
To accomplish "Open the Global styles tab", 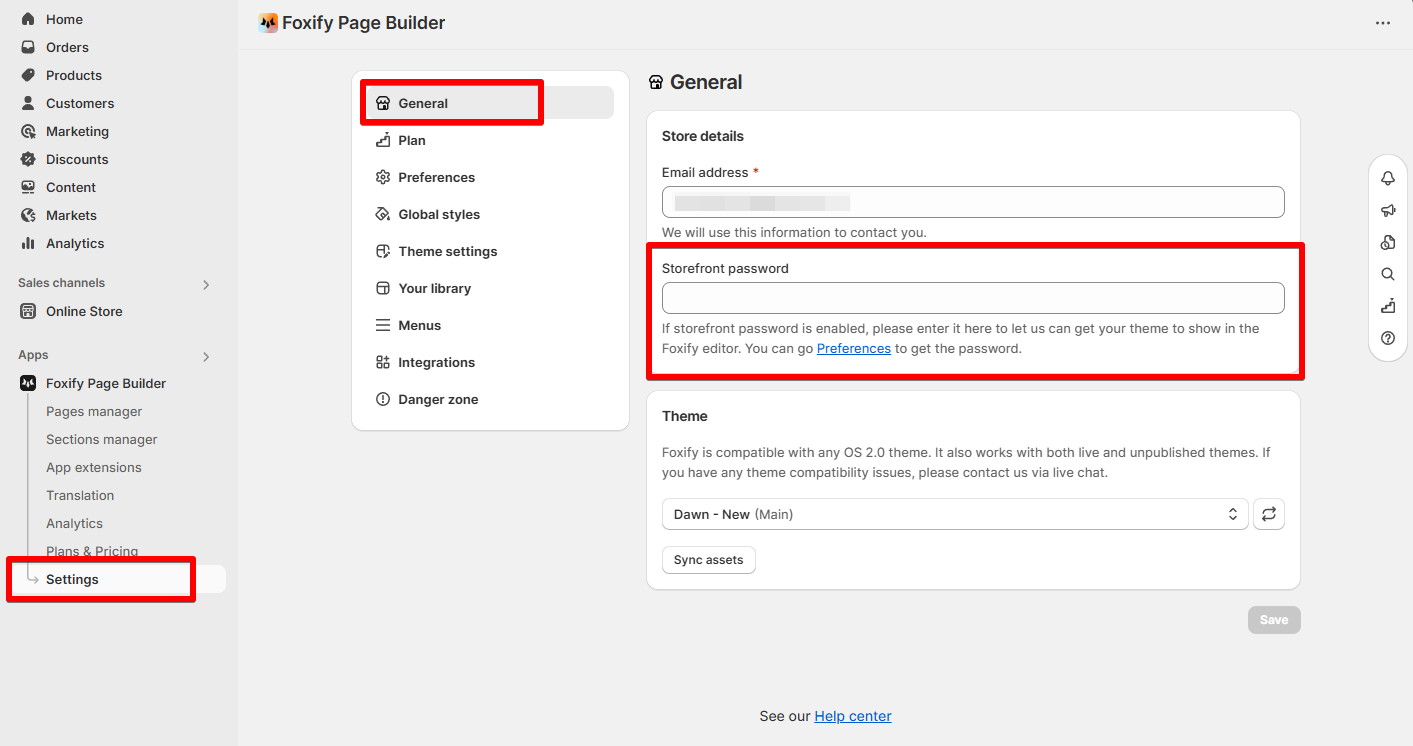I will (x=490, y=214).
